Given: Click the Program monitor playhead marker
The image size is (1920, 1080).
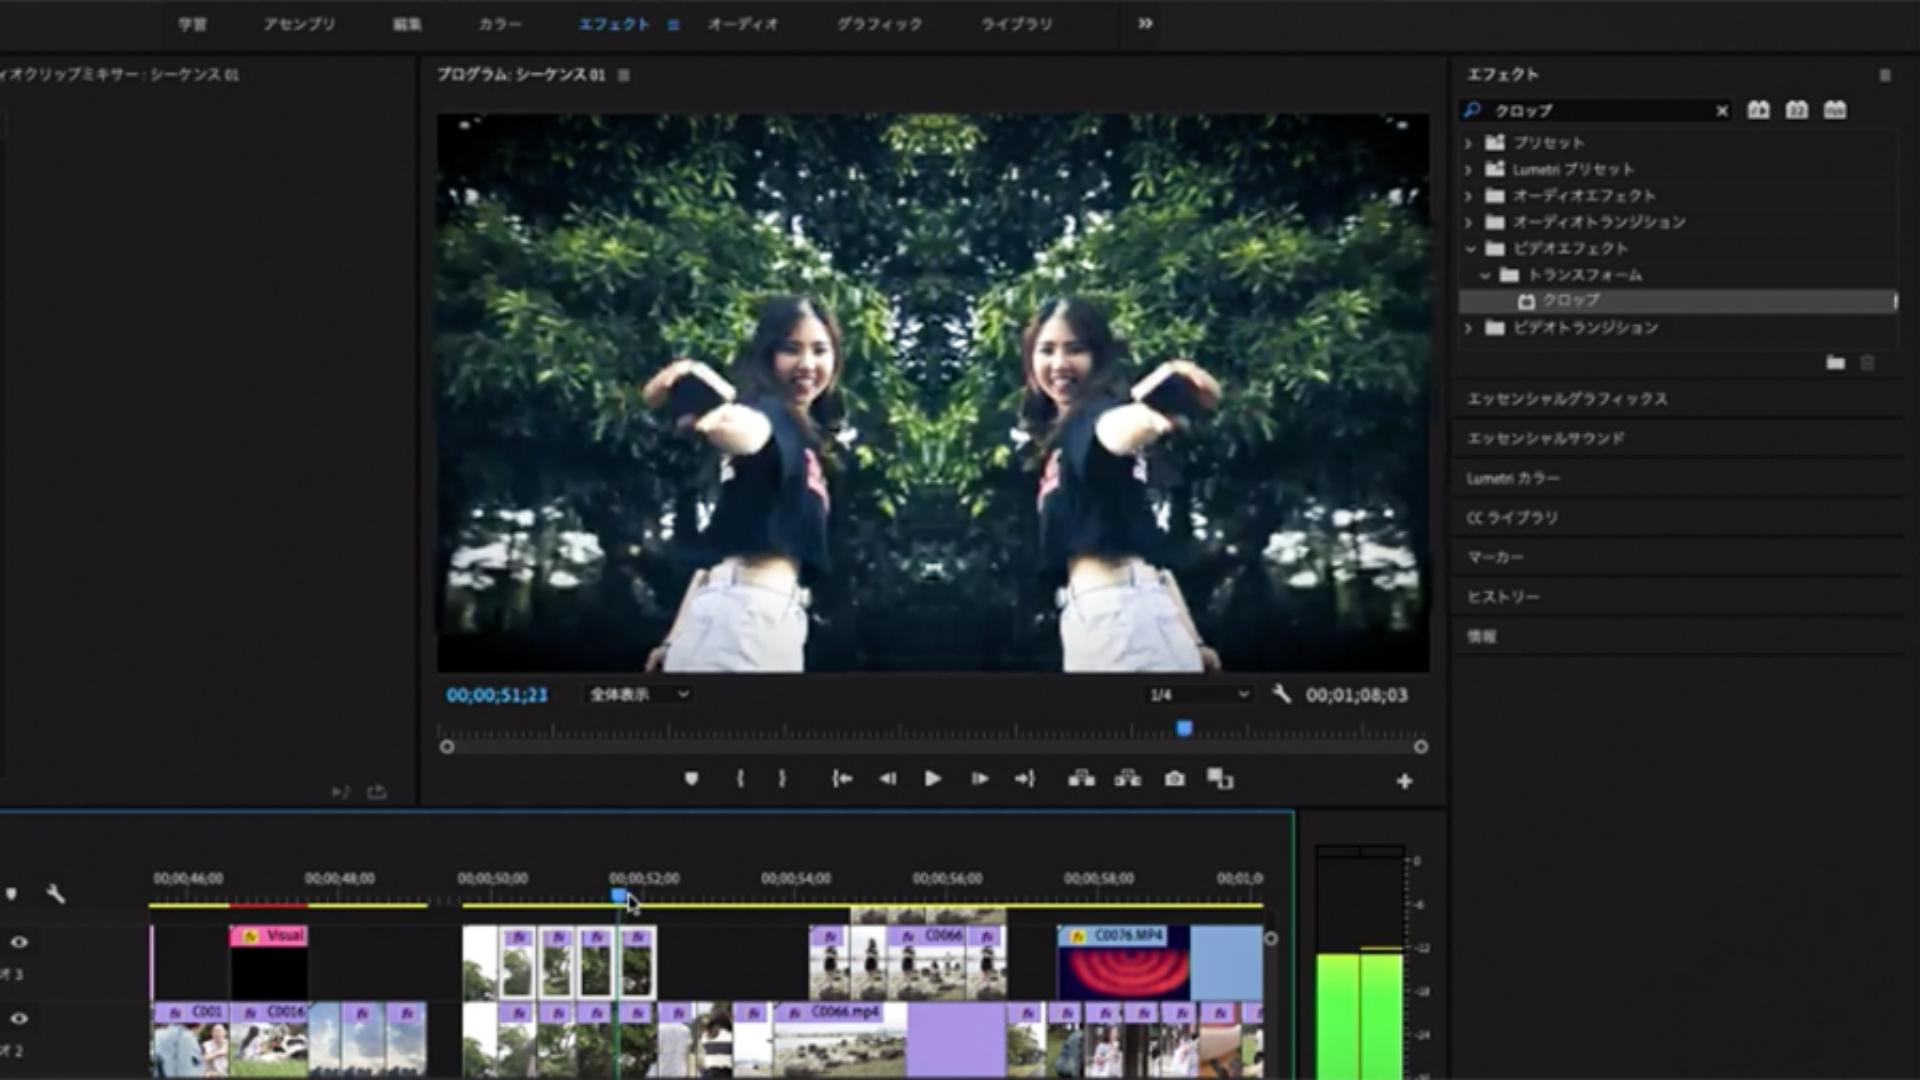Looking at the screenshot, I should click(1184, 729).
